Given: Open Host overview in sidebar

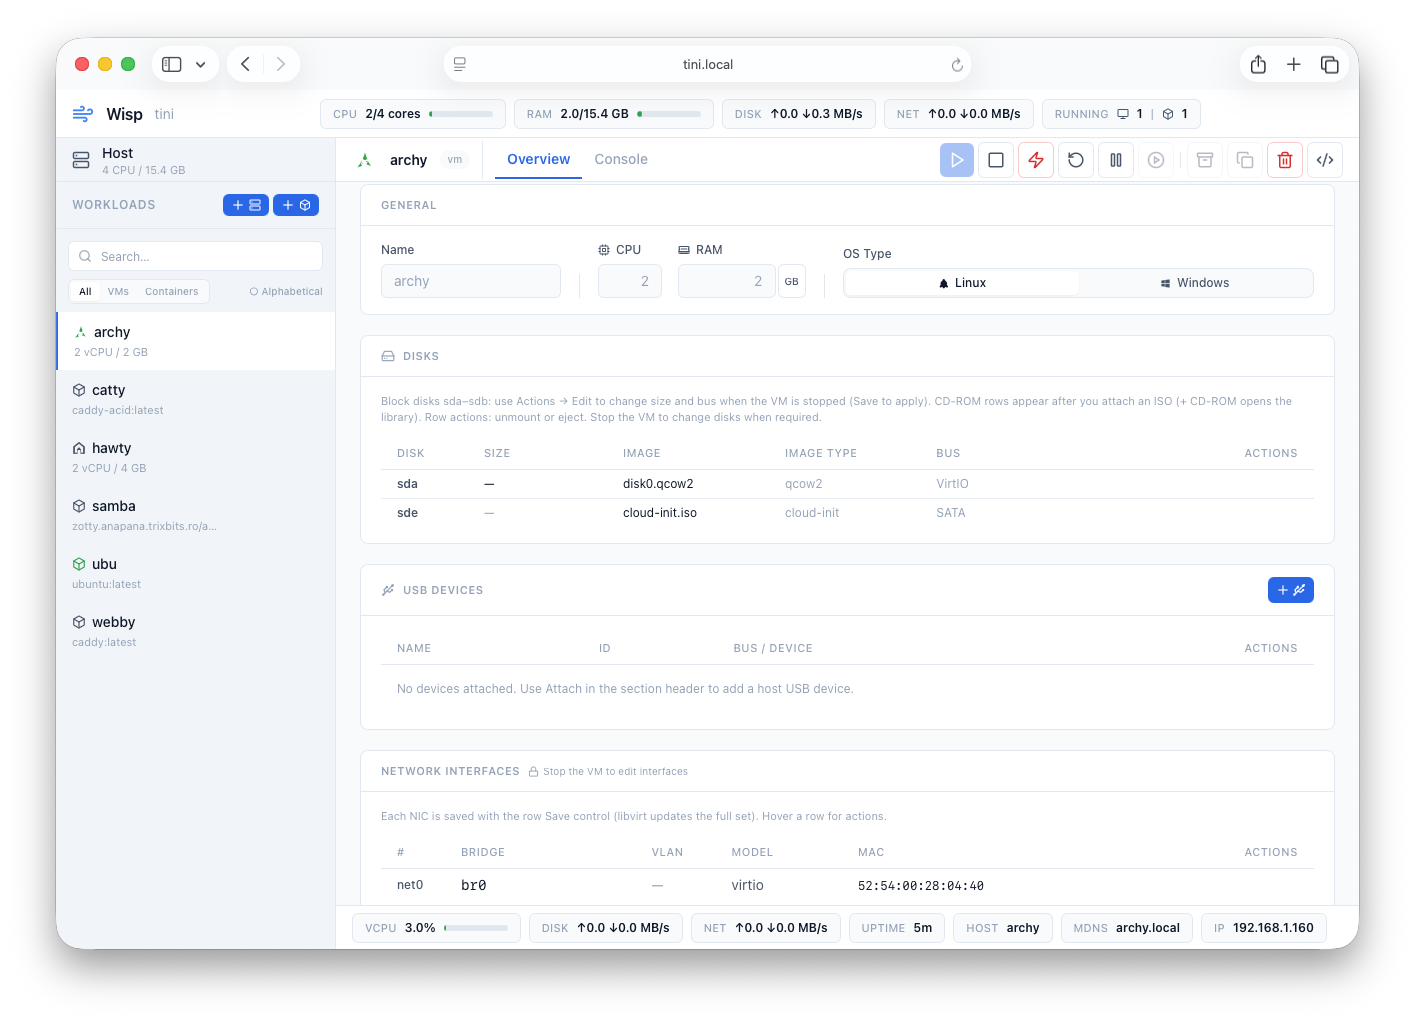Looking at the screenshot, I should point(196,160).
